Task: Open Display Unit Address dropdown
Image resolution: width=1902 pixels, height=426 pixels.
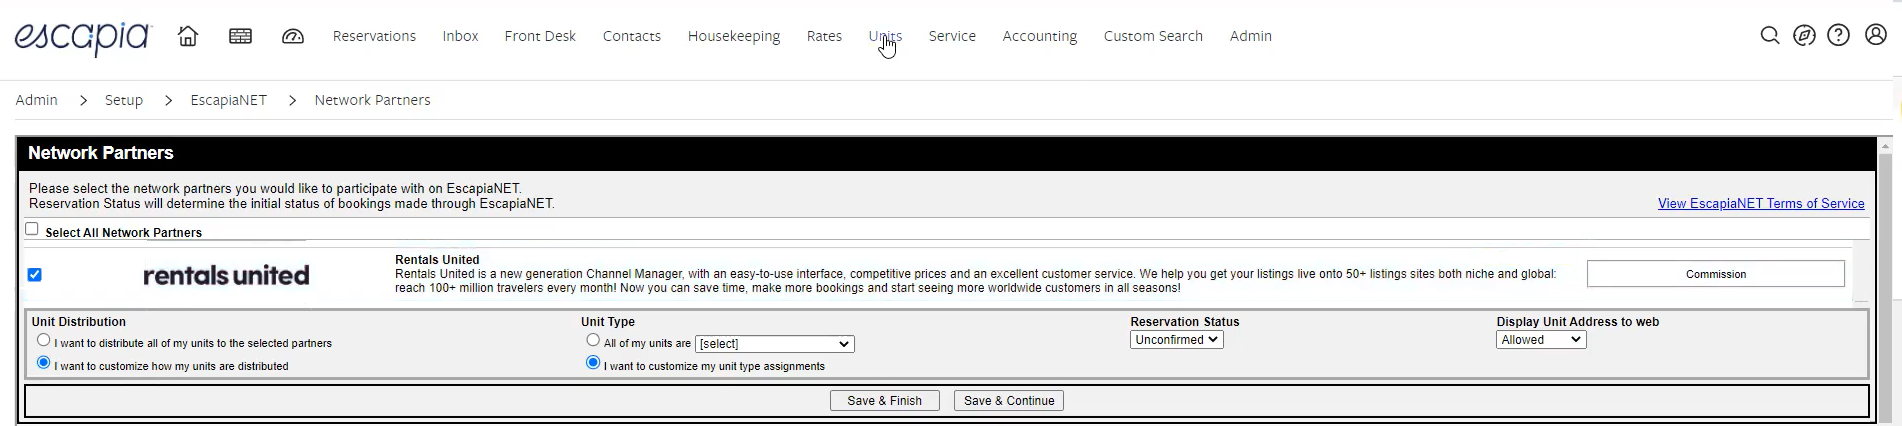Action: tap(1541, 340)
